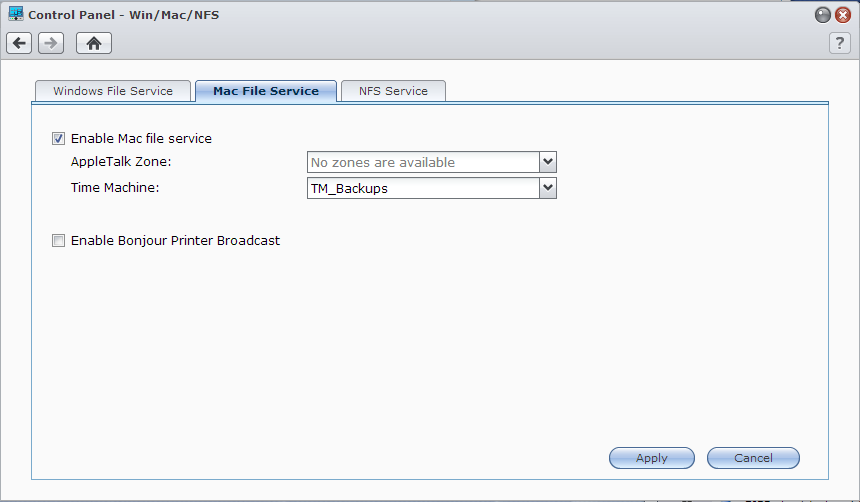The width and height of the screenshot is (860, 502).
Task: Enable Bonjour Printer Broadcast checkbox
Action: click(59, 241)
